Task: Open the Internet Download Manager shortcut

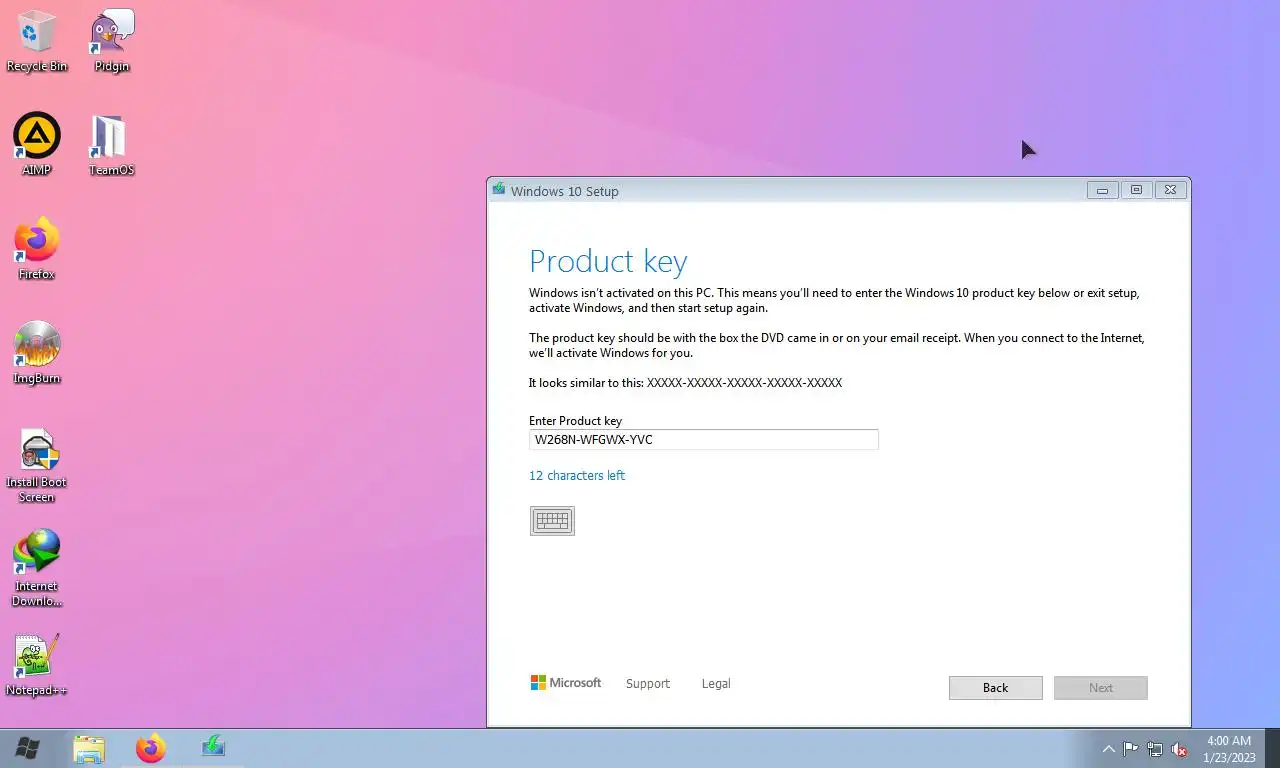Action: pyautogui.click(x=37, y=568)
